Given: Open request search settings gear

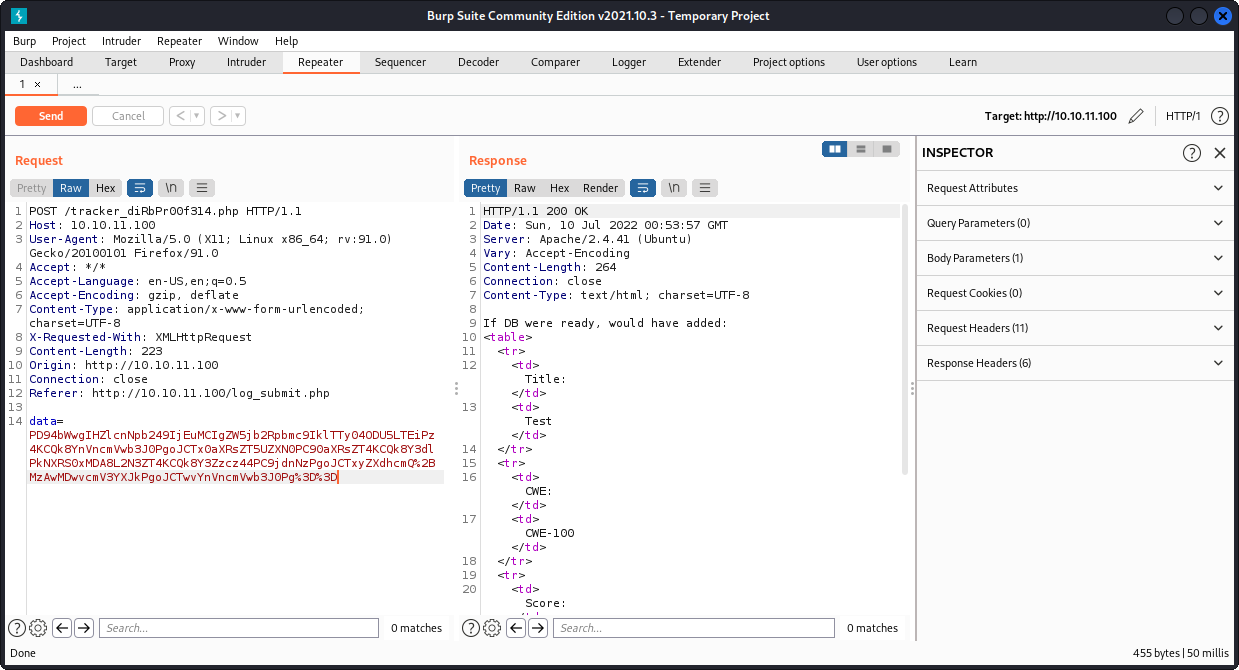Looking at the screenshot, I should (x=38, y=628).
